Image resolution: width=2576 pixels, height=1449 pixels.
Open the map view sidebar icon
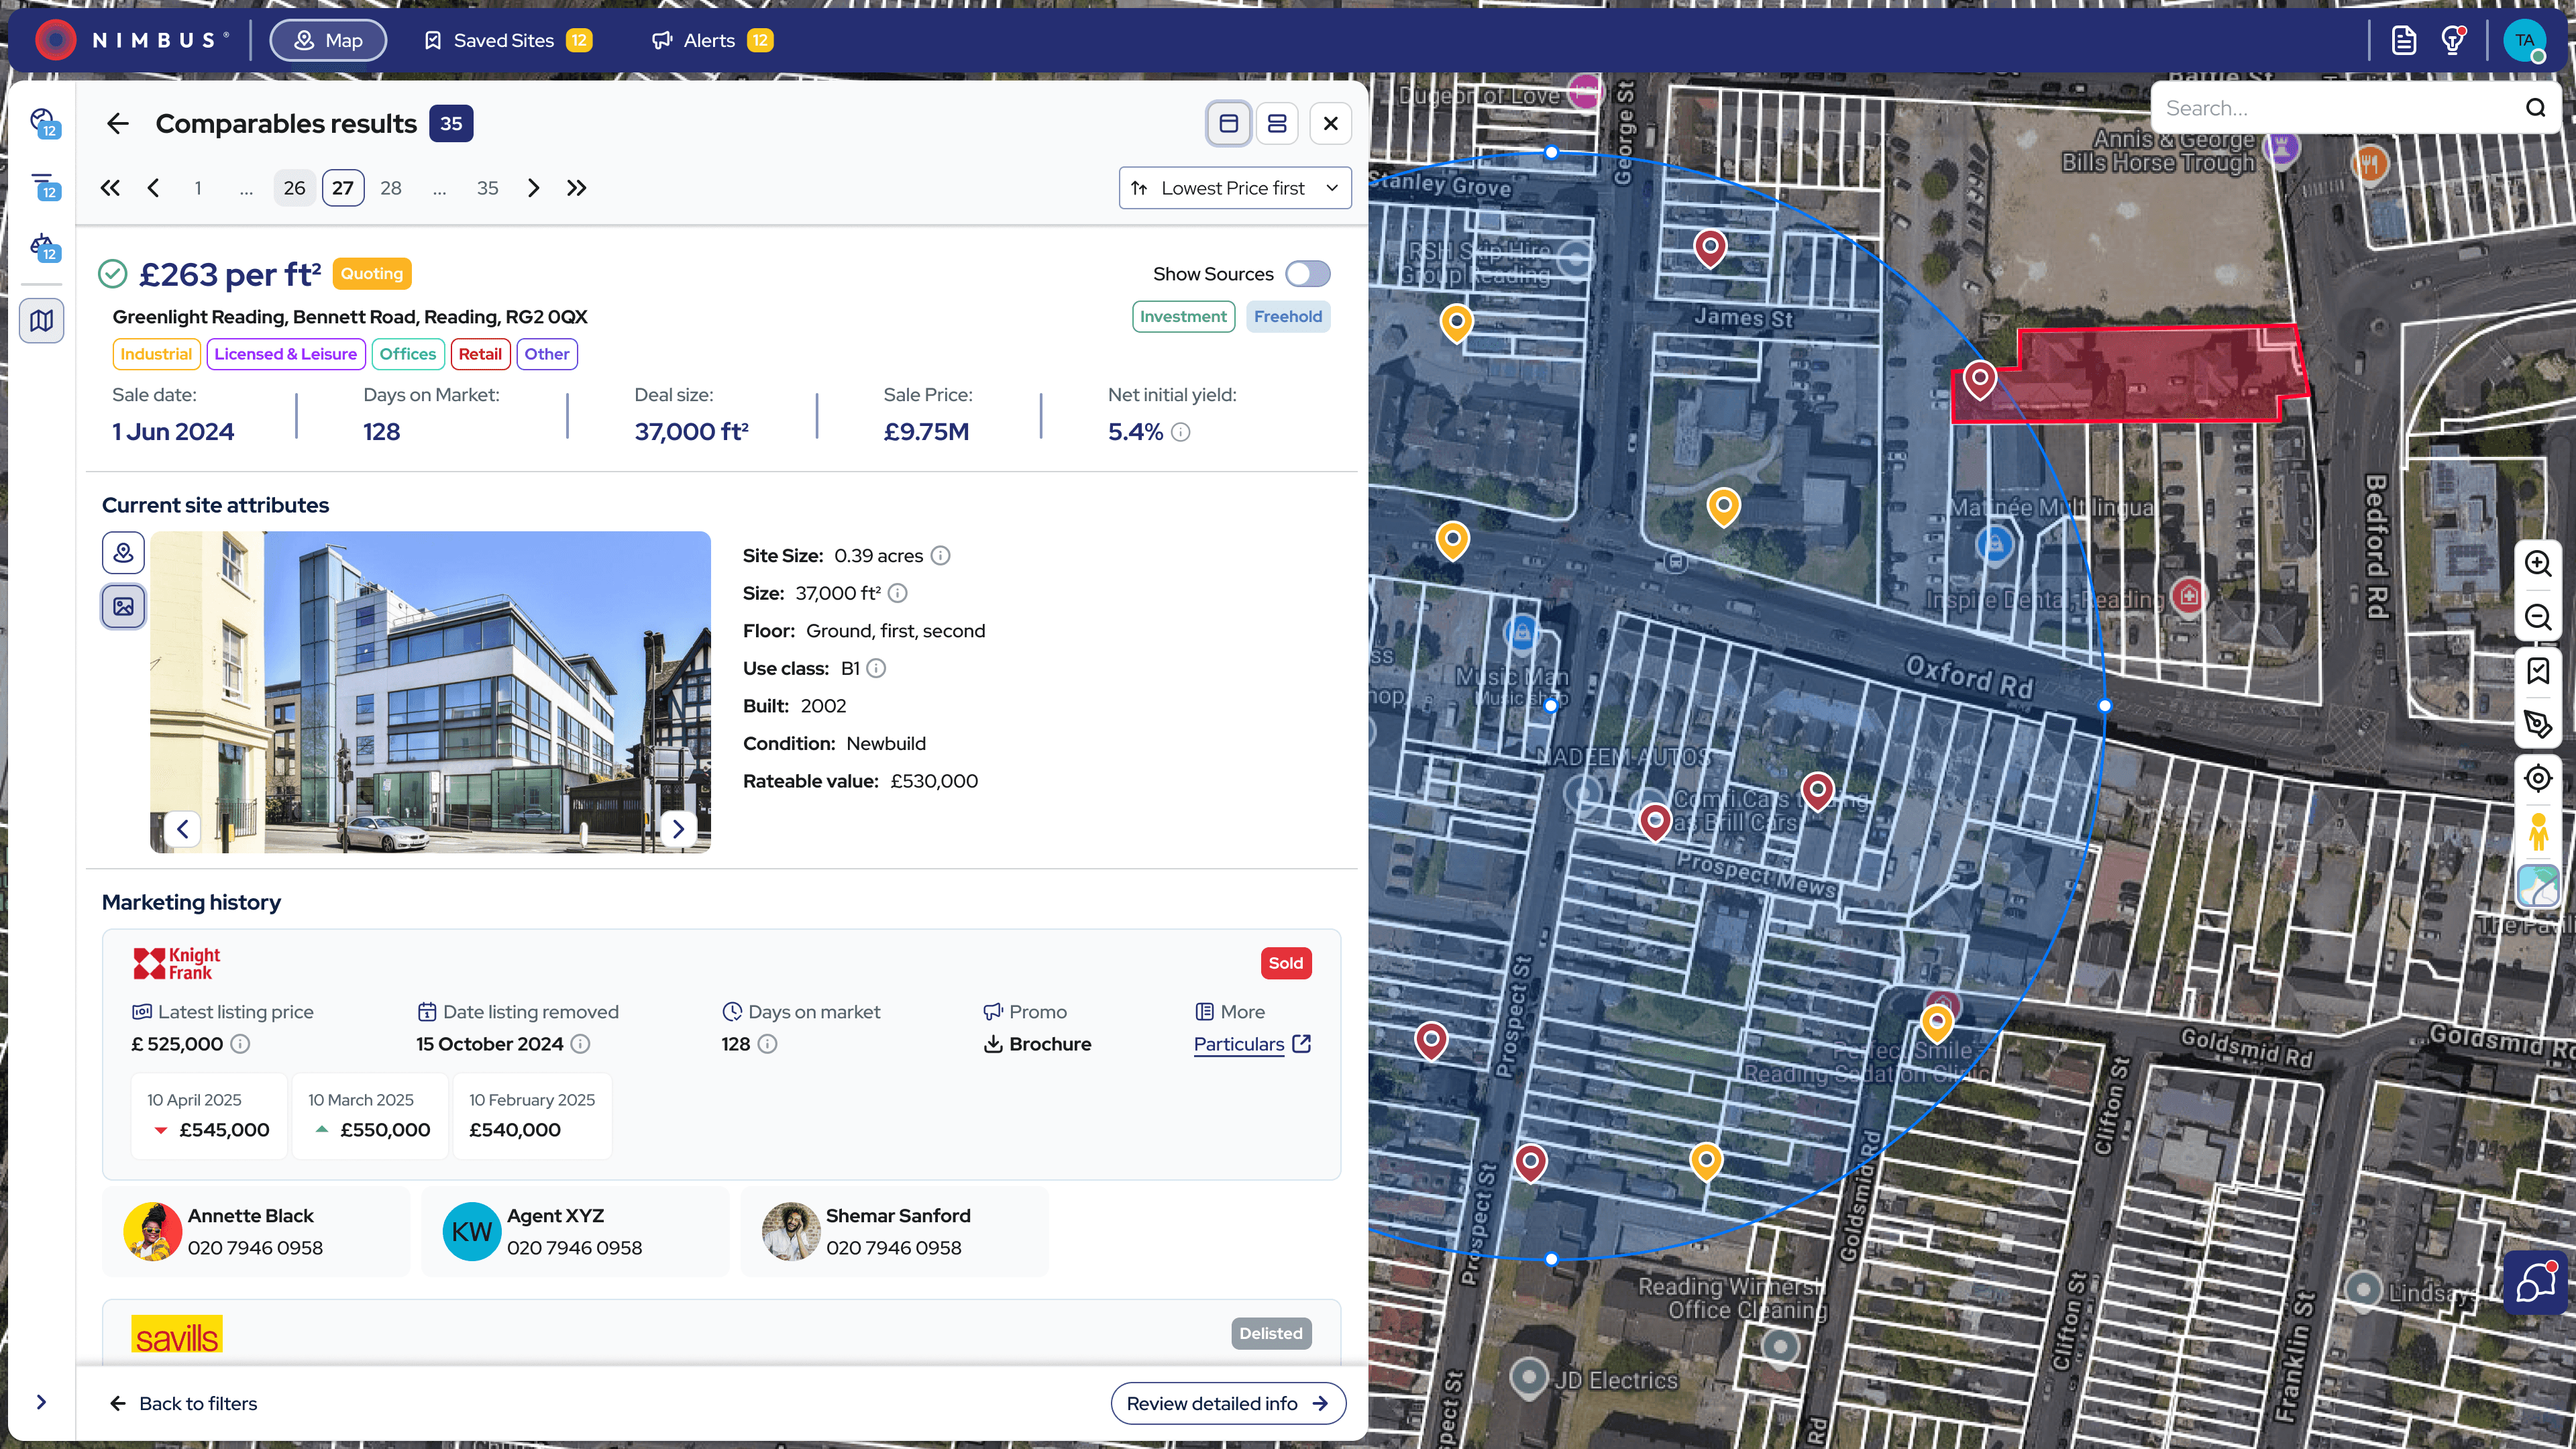(42, 321)
